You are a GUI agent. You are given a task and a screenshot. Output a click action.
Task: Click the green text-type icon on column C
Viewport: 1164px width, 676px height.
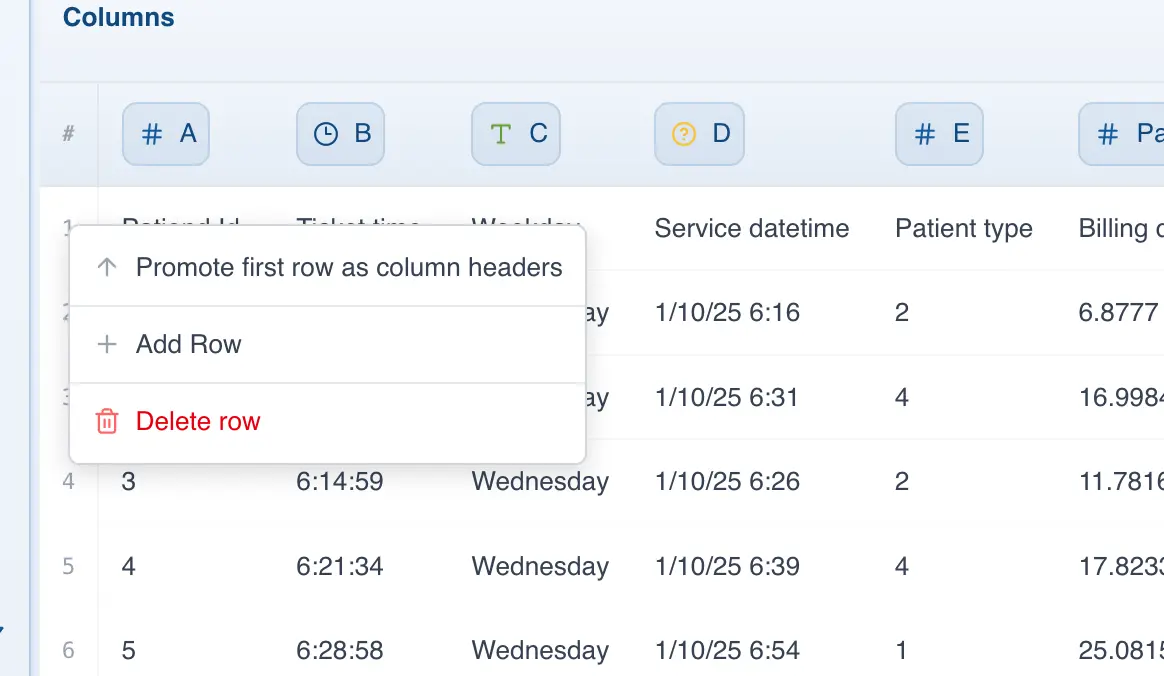click(501, 134)
